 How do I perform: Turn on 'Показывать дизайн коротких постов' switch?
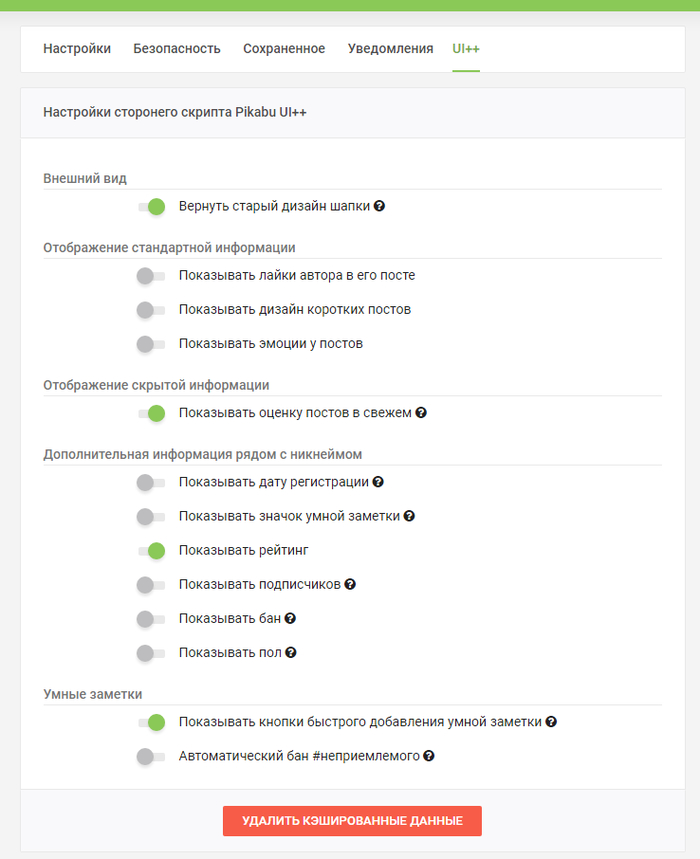[151, 310]
